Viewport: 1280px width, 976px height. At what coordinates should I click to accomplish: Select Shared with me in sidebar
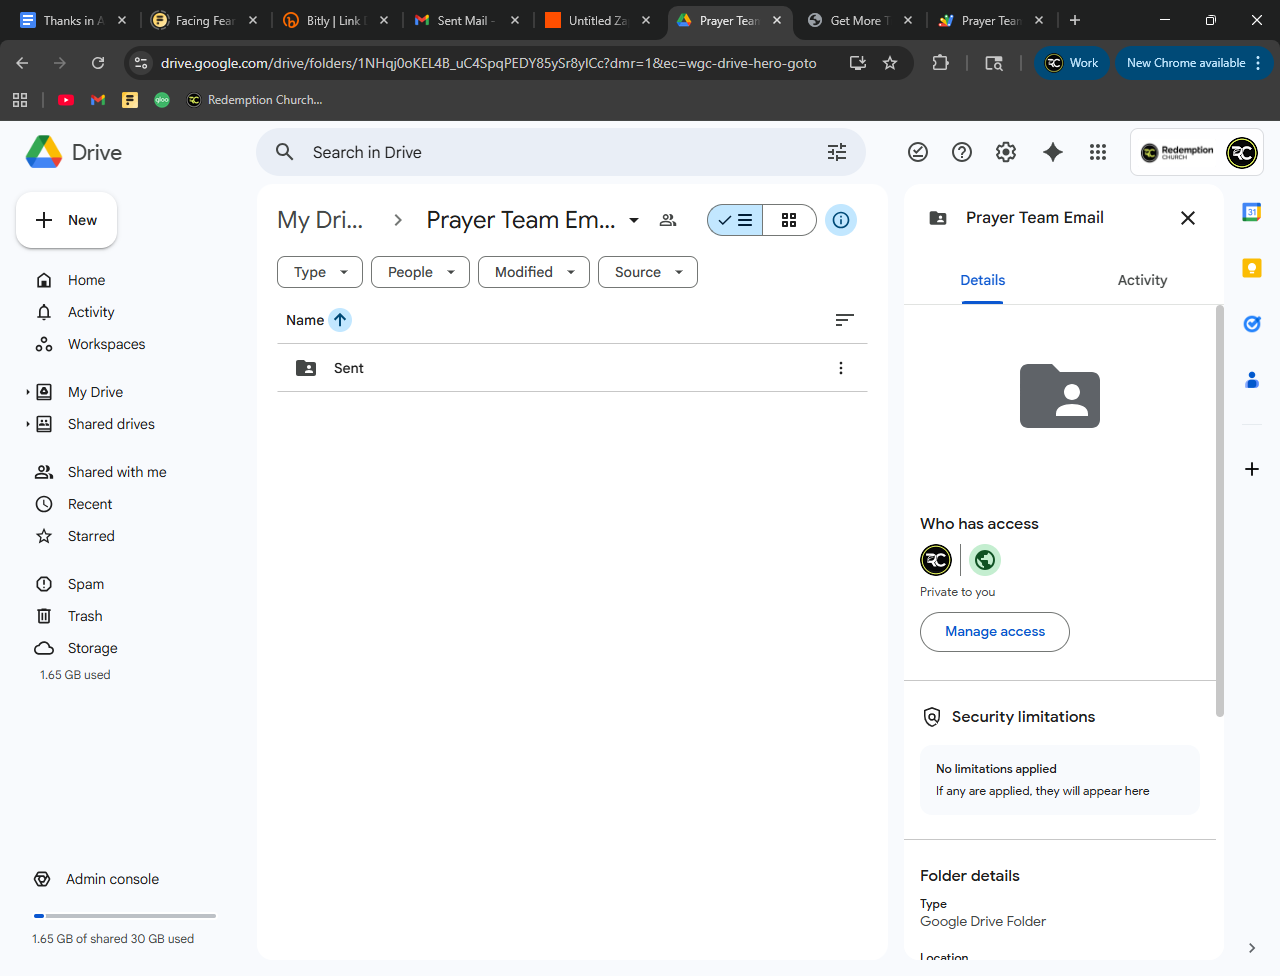[117, 472]
